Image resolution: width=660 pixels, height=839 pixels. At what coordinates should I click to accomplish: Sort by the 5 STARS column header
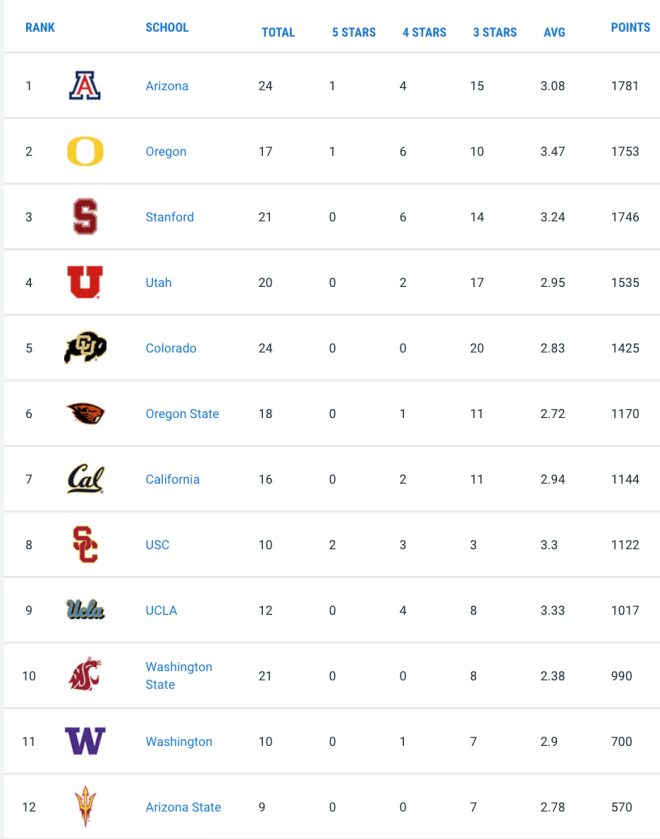354,32
